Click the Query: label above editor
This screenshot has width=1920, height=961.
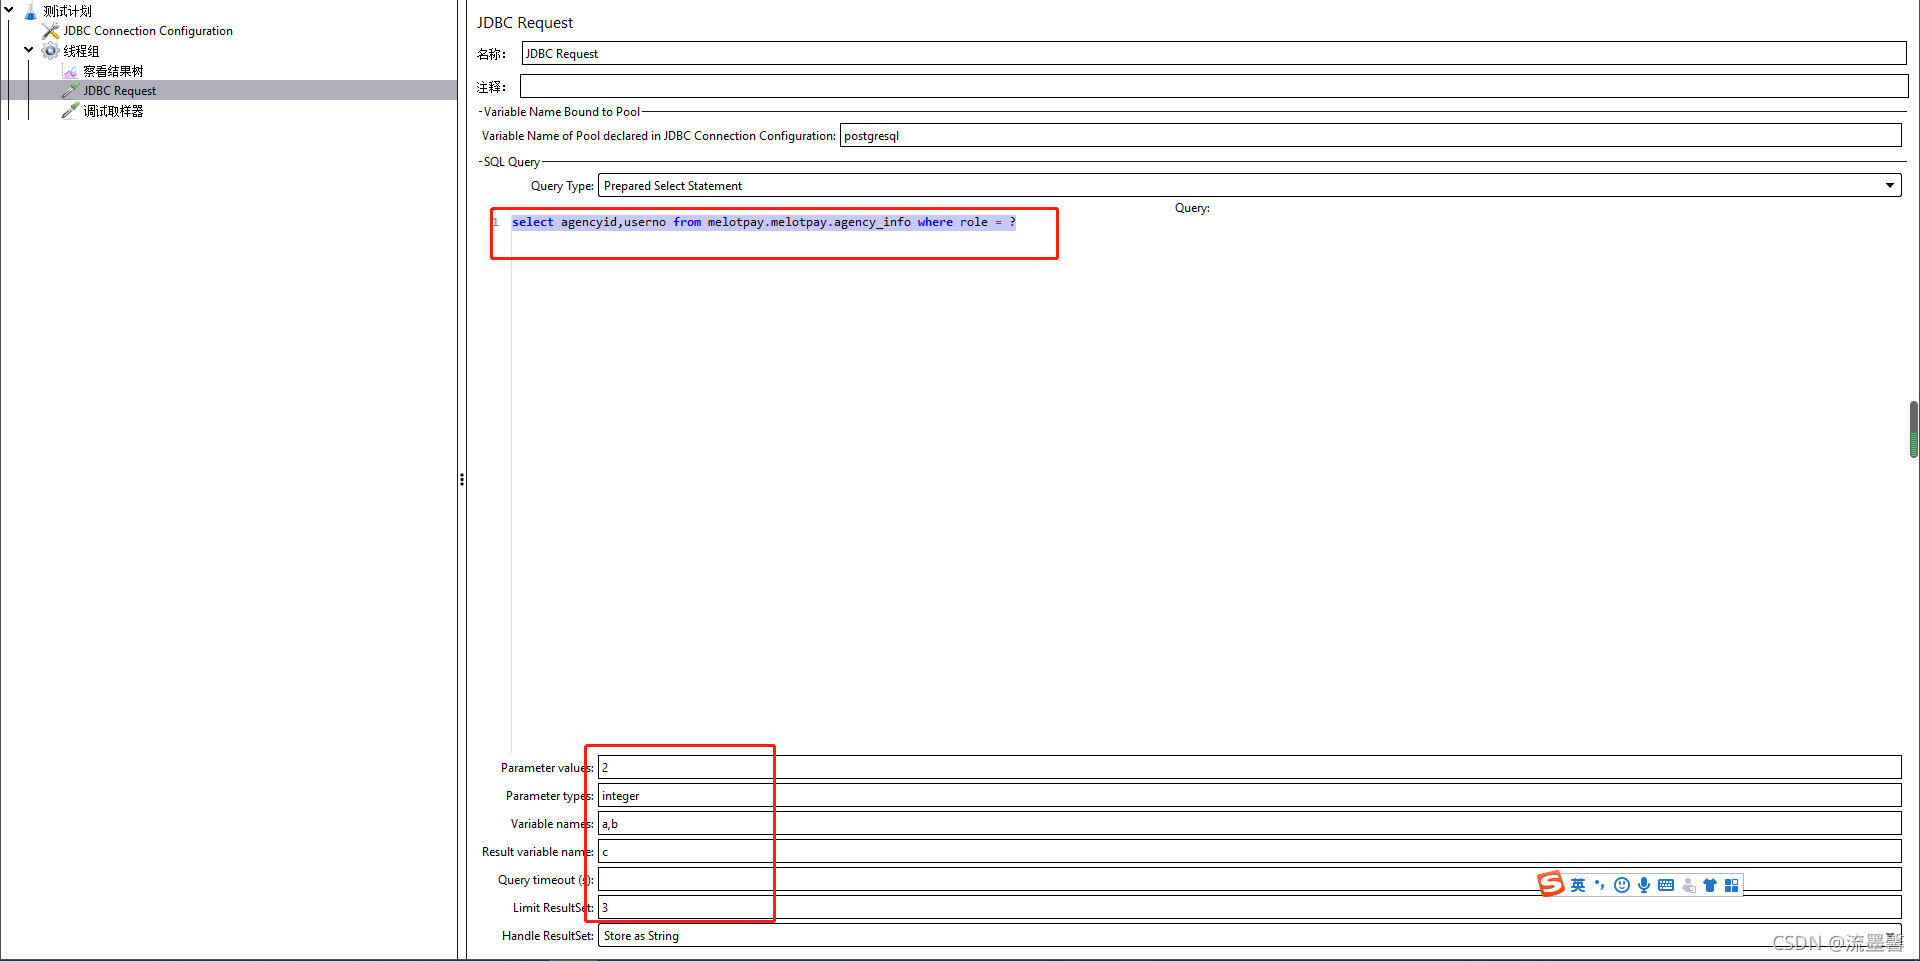pyautogui.click(x=1192, y=208)
